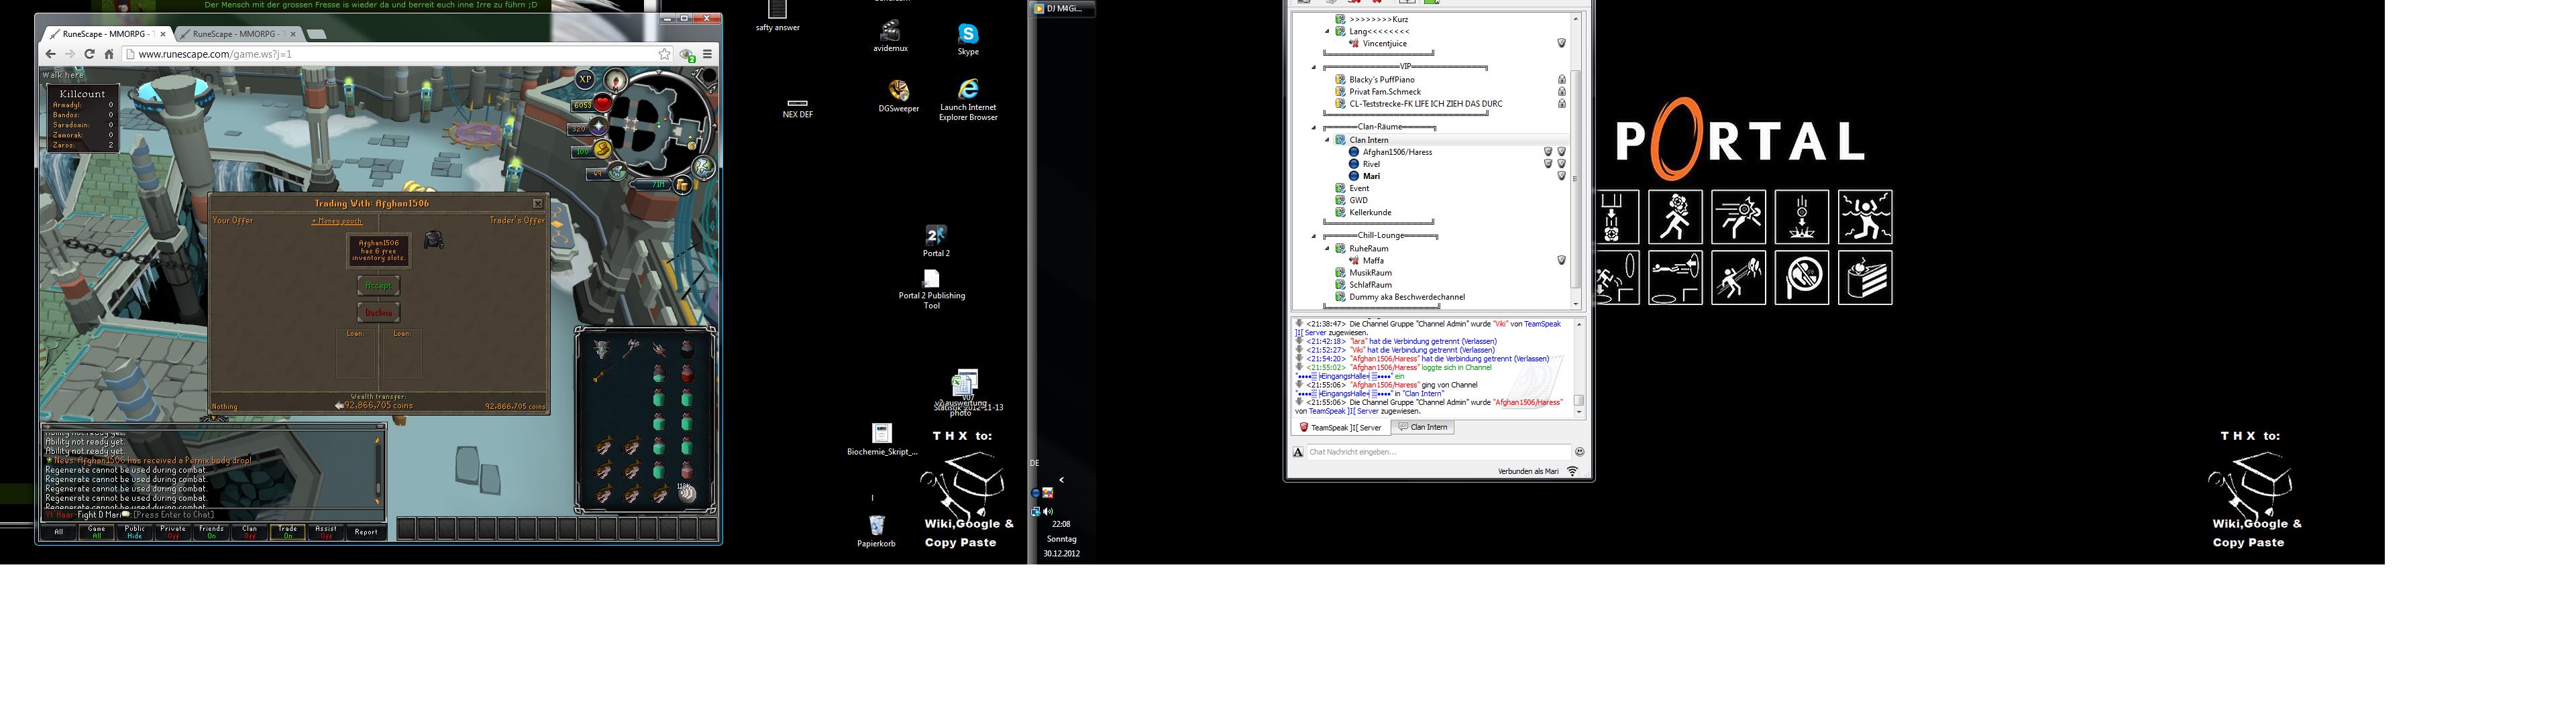The height and width of the screenshot is (724, 2576).
Task: Click the Pernix body in Trader's Offer
Action: [x=433, y=239]
